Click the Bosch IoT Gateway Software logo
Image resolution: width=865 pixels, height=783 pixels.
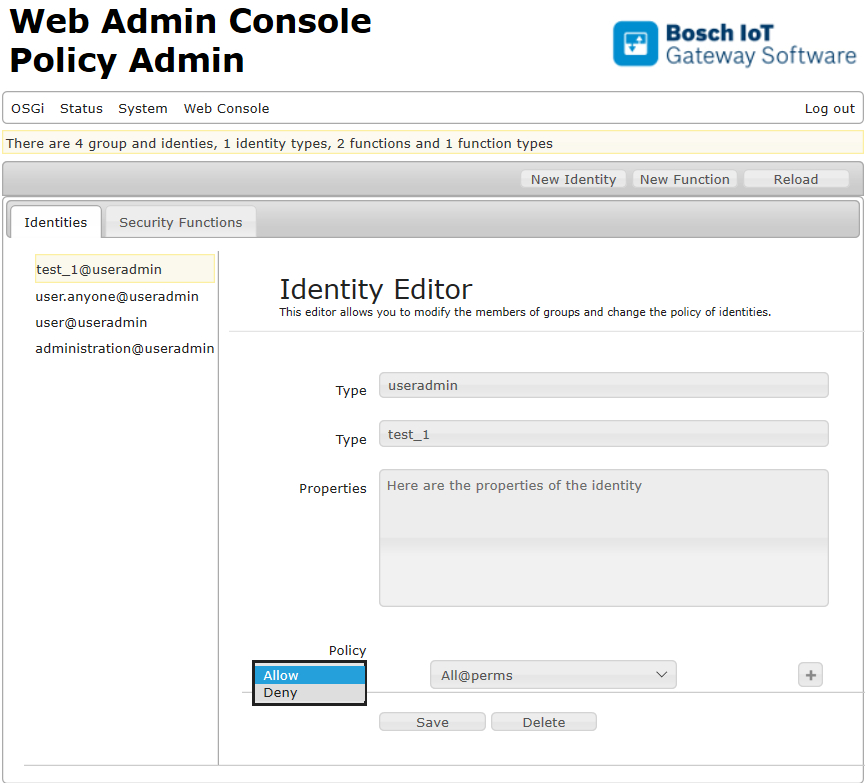735,43
